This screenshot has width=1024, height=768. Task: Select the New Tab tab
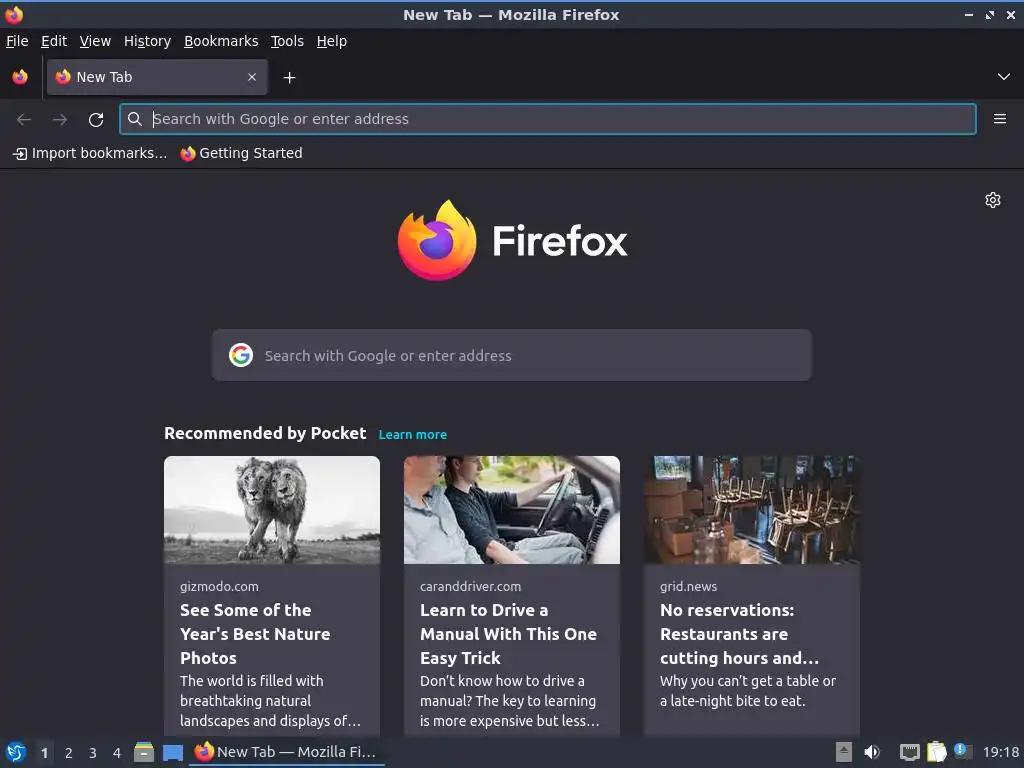point(157,77)
